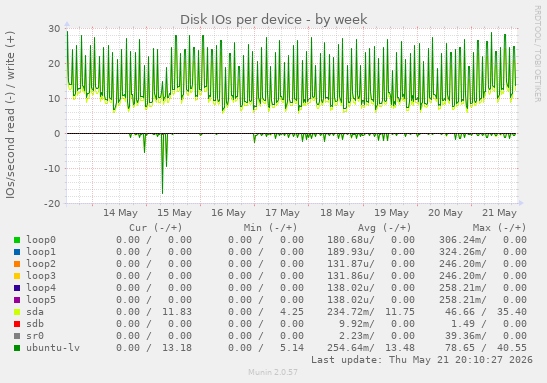Click the y-axis value 30
The image size is (547, 383).
[x=54, y=29]
